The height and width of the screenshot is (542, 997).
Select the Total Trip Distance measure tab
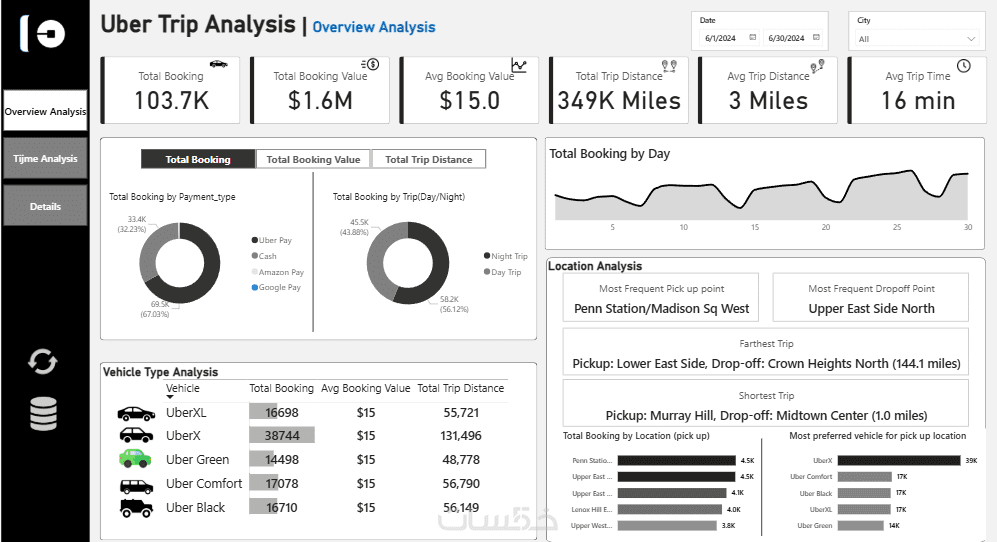coord(429,159)
